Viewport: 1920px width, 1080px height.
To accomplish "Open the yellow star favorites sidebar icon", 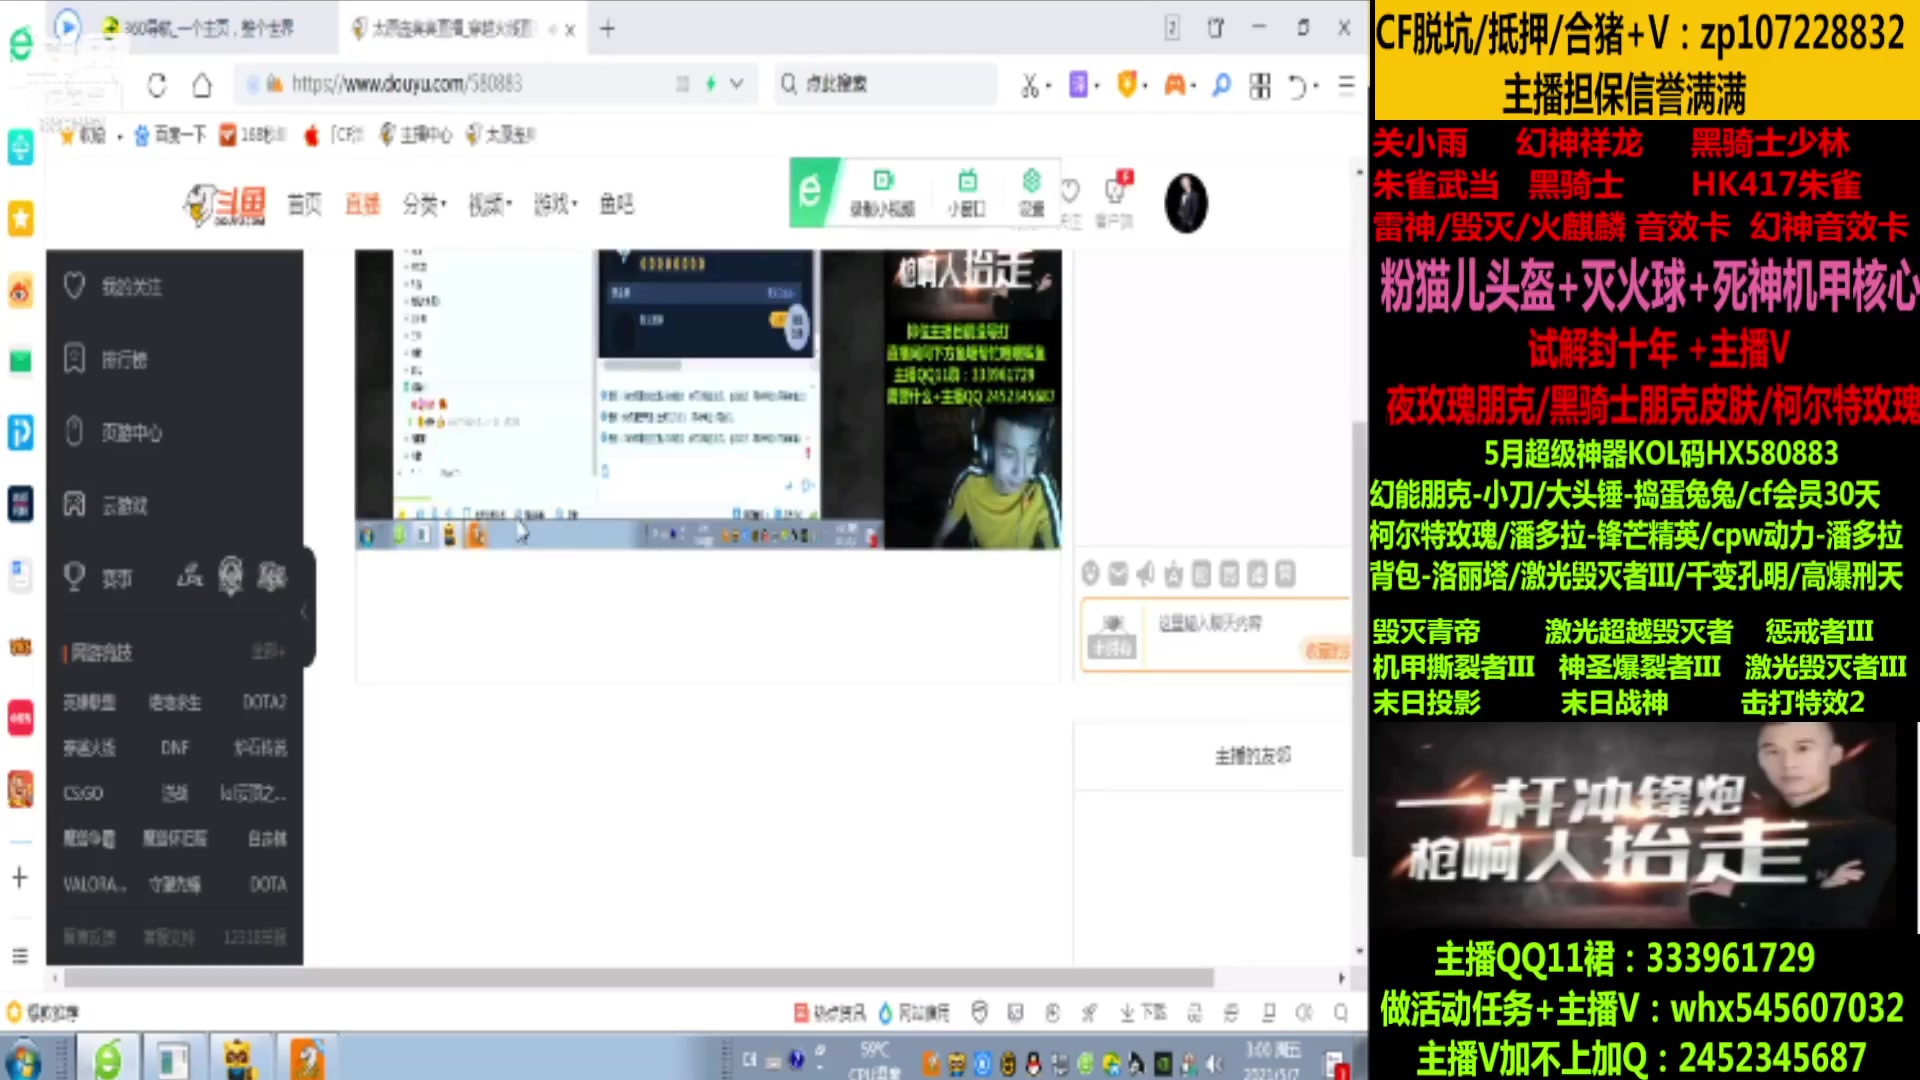I will pyautogui.click(x=21, y=218).
